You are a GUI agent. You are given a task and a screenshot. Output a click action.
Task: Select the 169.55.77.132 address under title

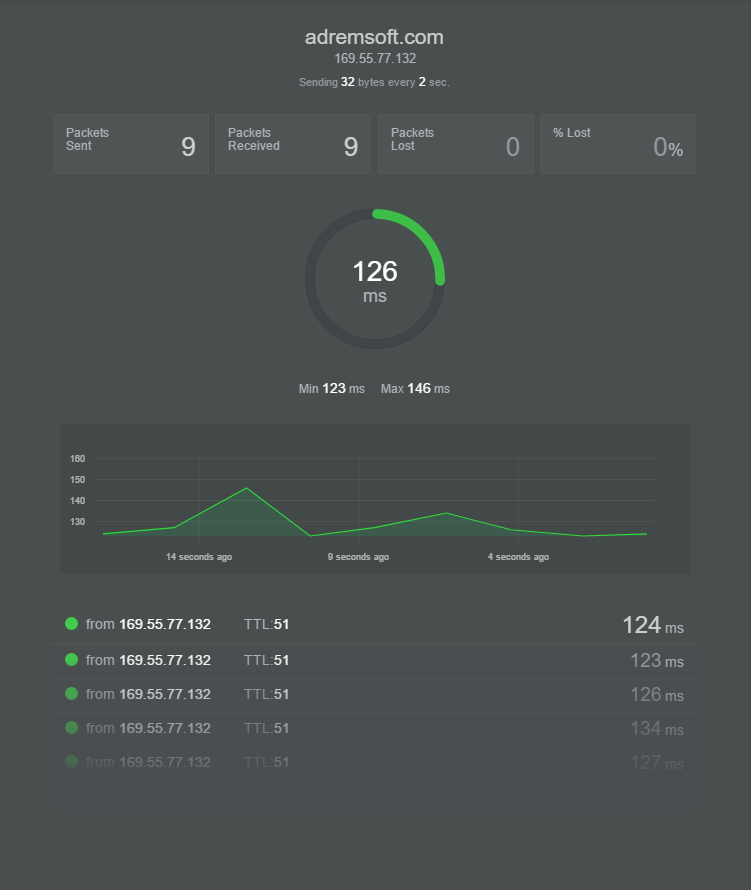tap(375, 58)
